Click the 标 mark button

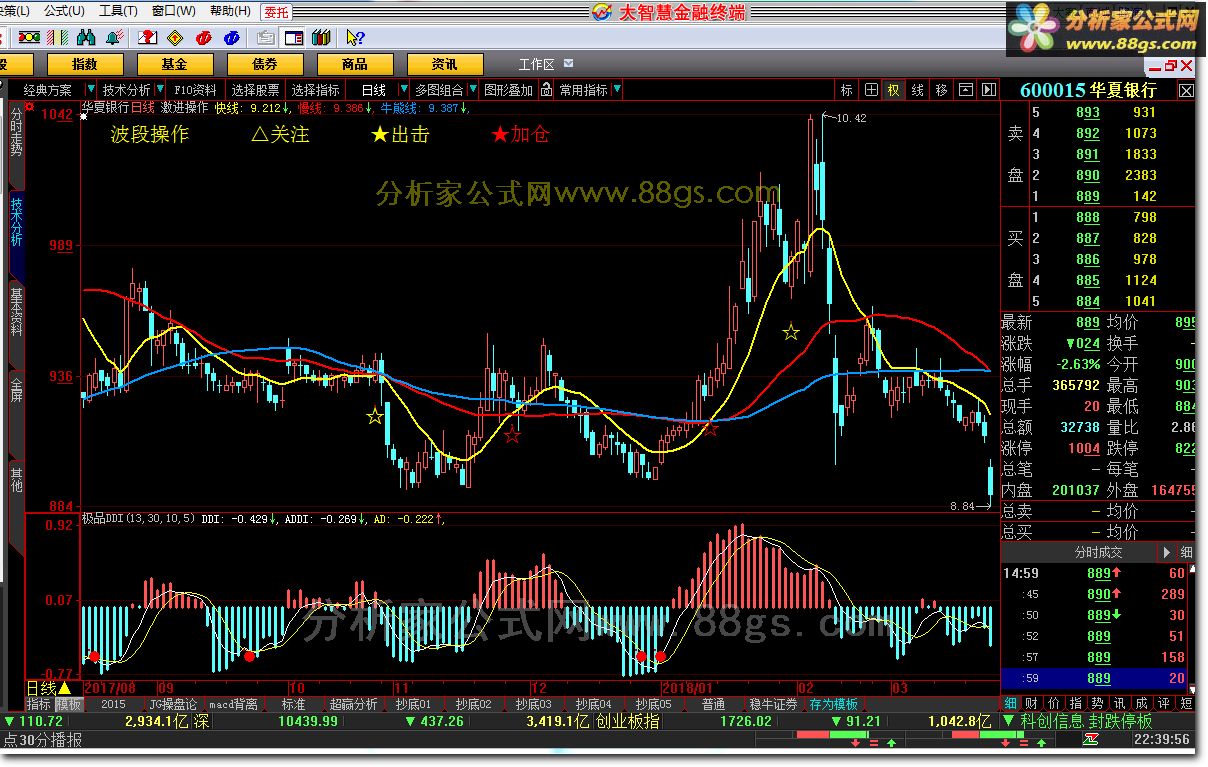pyautogui.click(x=847, y=89)
